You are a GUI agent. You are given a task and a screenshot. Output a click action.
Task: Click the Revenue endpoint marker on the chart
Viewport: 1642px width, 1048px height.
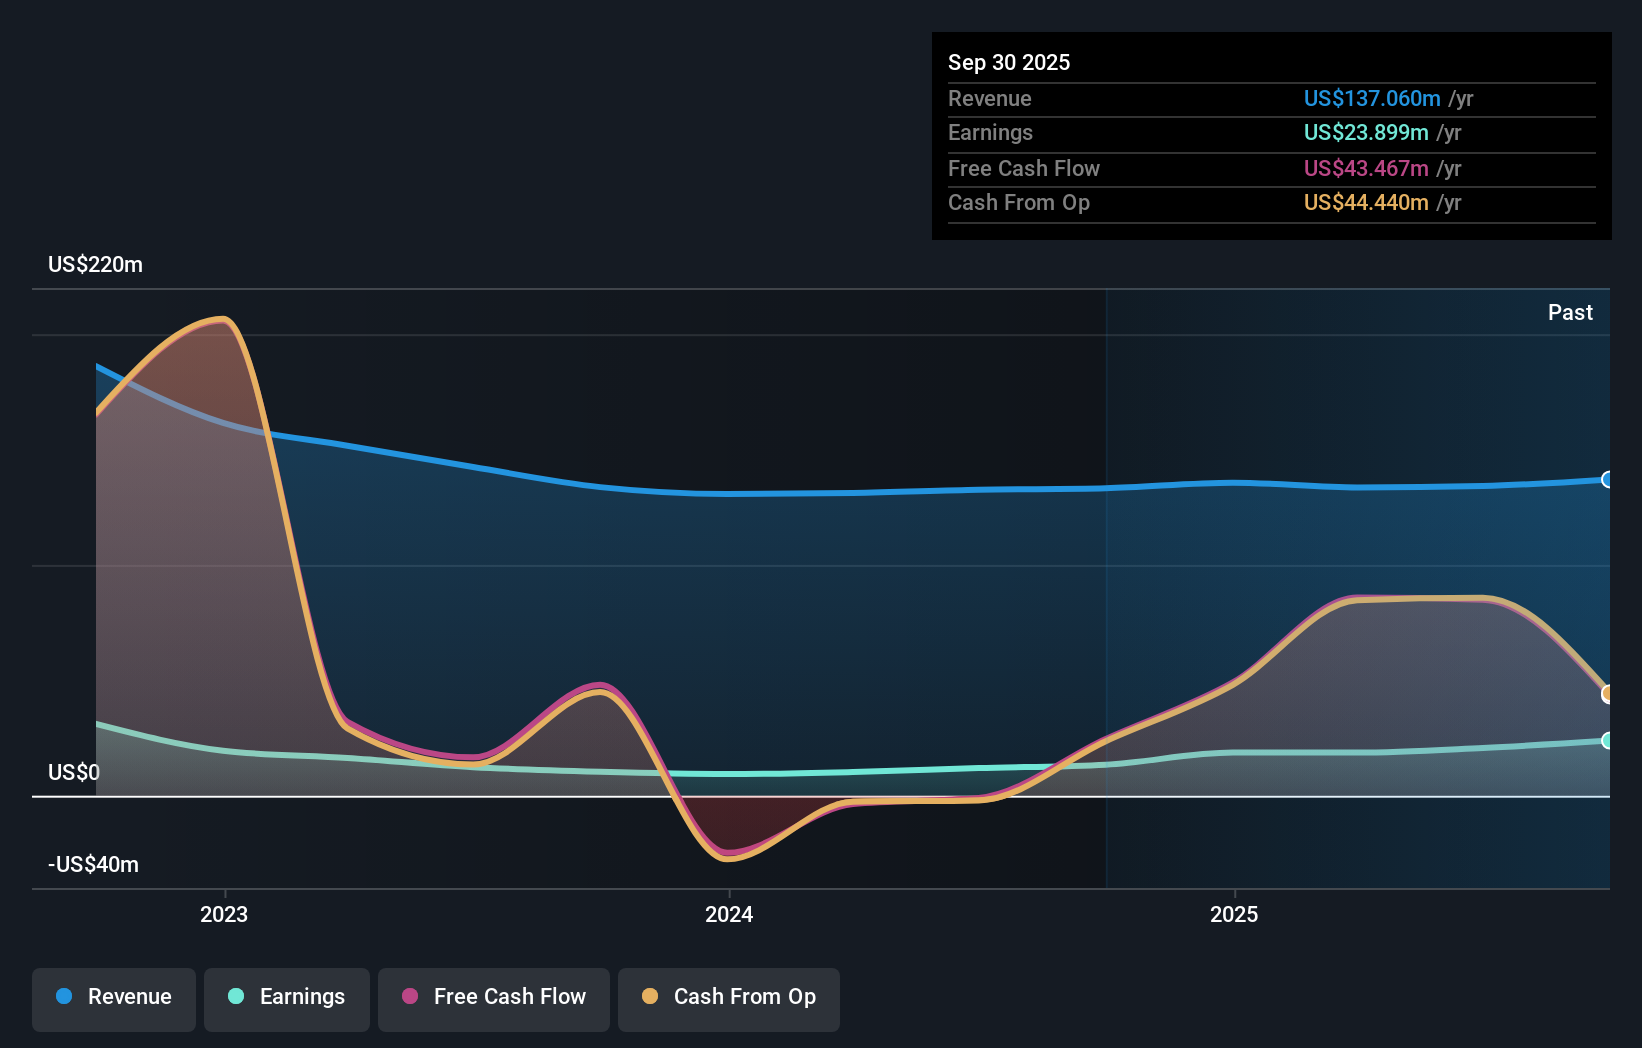click(x=1607, y=481)
